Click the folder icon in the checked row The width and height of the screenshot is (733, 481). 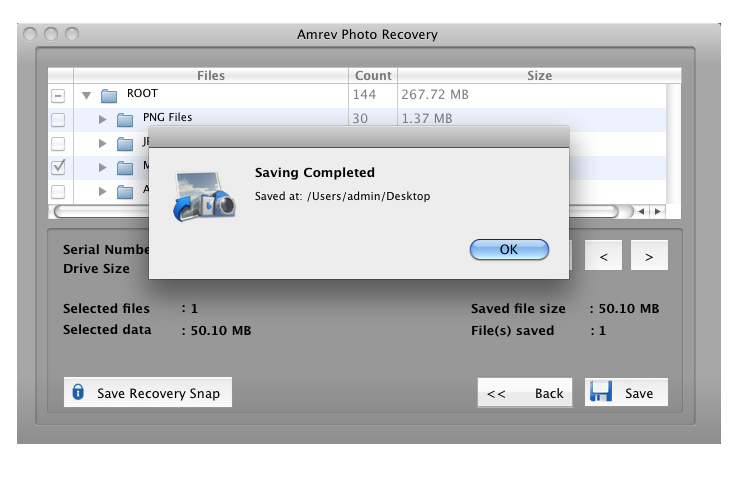(x=125, y=168)
